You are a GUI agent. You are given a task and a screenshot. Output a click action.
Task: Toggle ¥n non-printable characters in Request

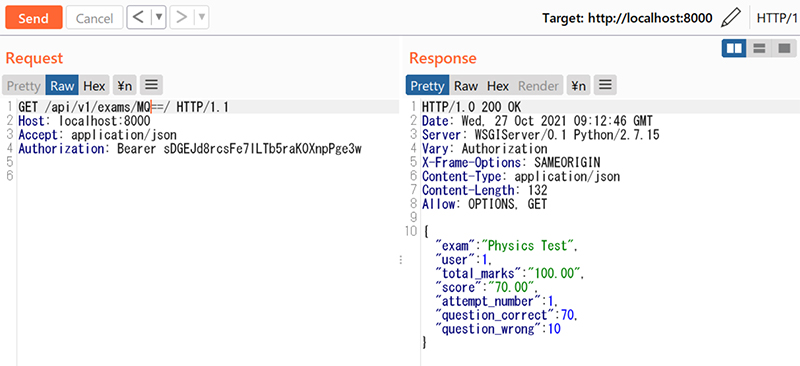[x=124, y=86]
